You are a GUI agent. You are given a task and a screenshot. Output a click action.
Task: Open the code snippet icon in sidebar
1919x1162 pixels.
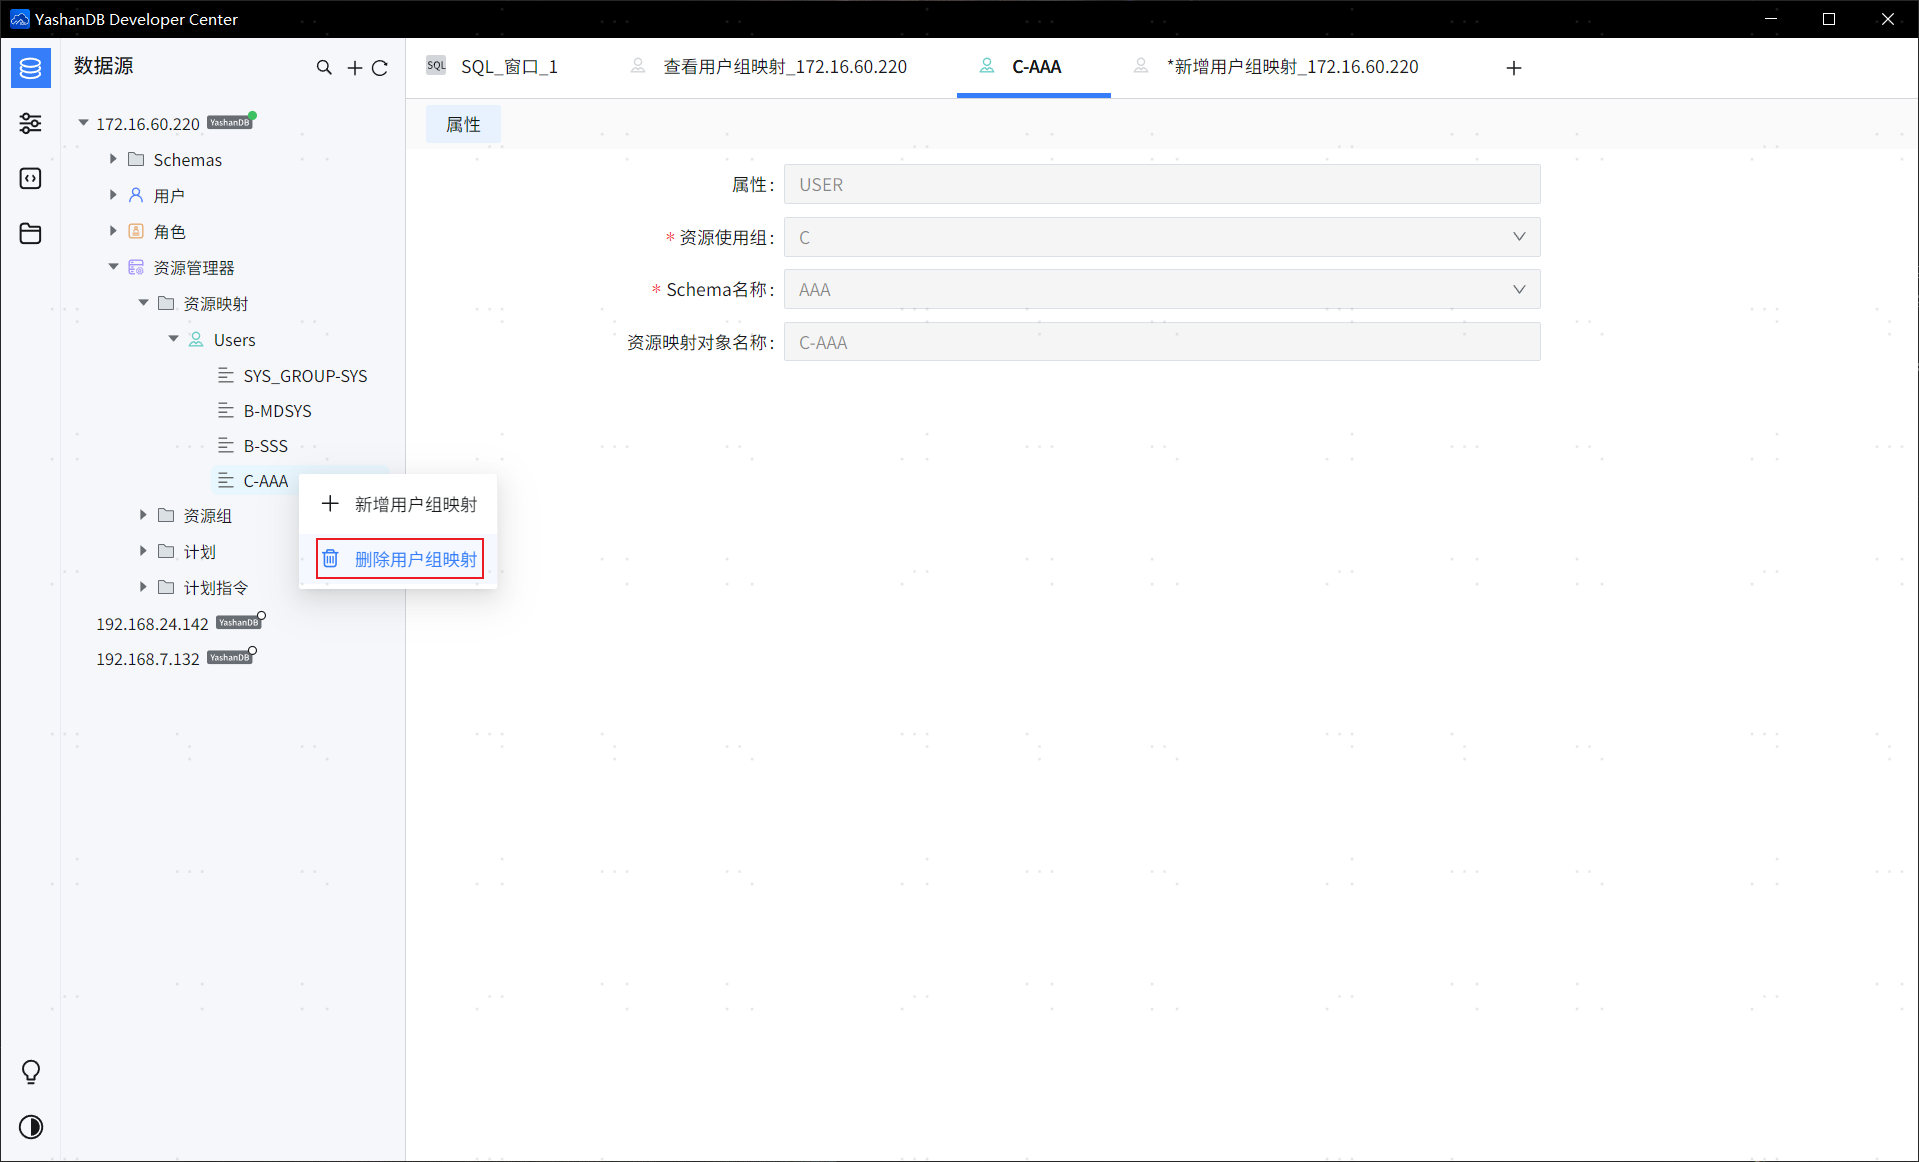click(x=31, y=178)
